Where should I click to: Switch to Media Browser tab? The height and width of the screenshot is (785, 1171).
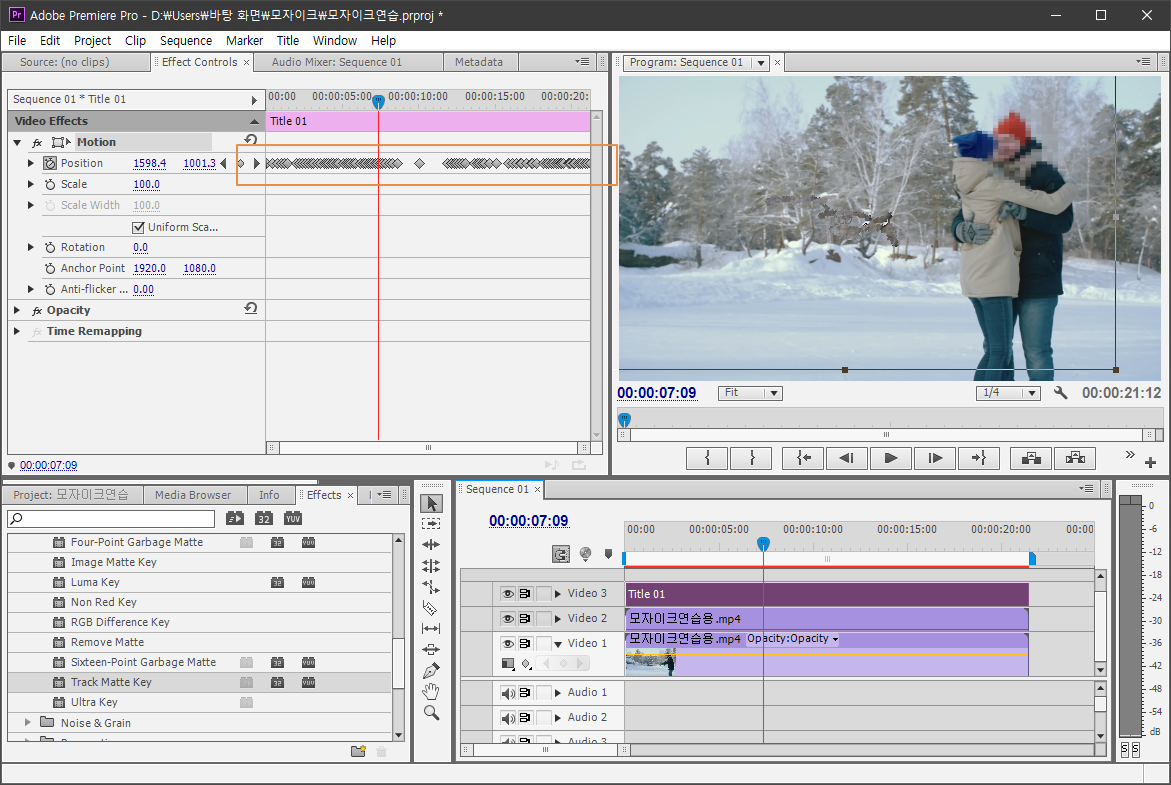coord(193,494)
